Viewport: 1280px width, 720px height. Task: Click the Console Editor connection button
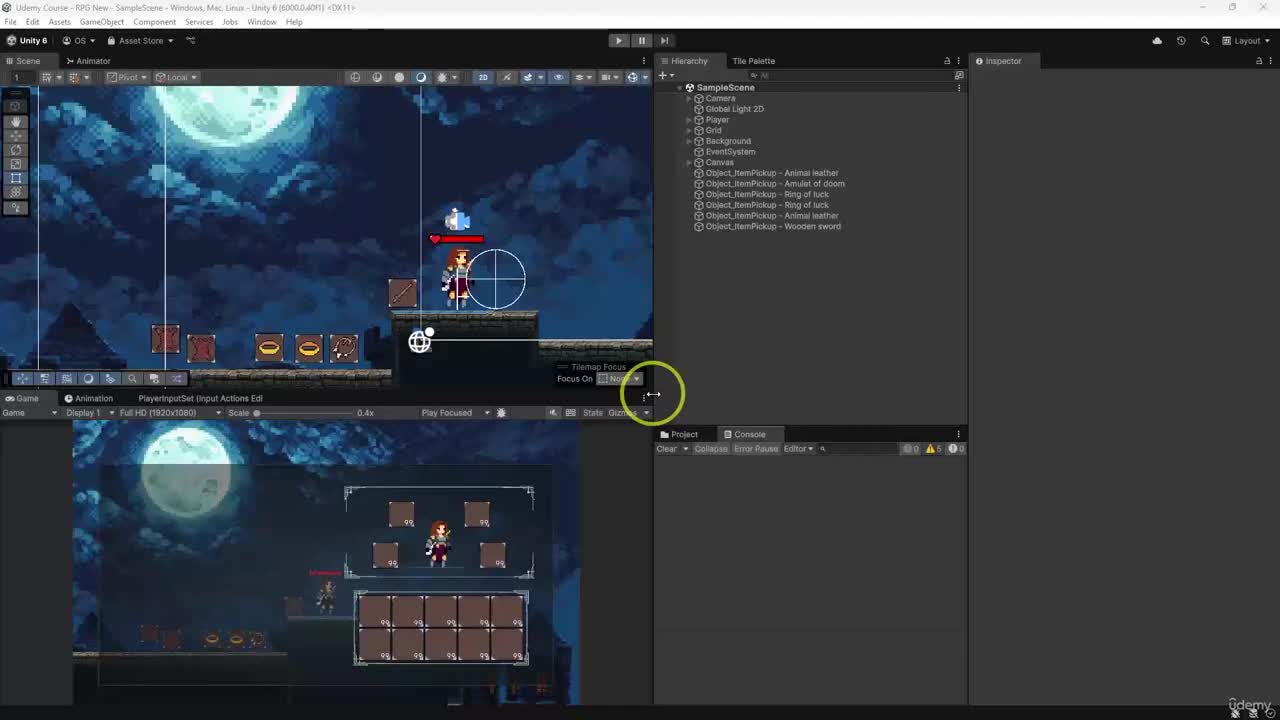(798, 449)
